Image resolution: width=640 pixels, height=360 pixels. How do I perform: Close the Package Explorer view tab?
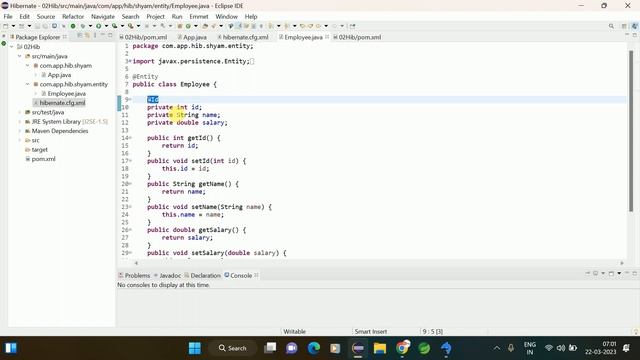pyautogui.click(x=65, y=37)
